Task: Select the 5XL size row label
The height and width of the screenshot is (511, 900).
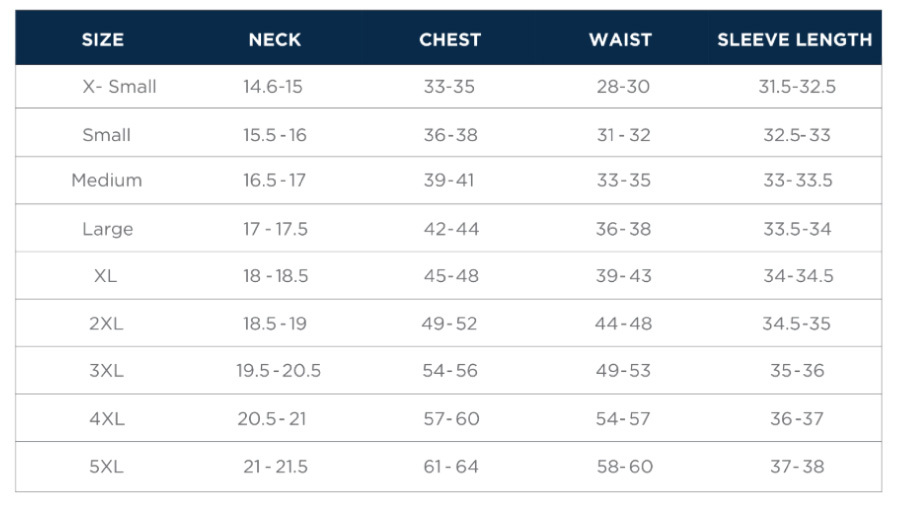Action: (106, 467)
